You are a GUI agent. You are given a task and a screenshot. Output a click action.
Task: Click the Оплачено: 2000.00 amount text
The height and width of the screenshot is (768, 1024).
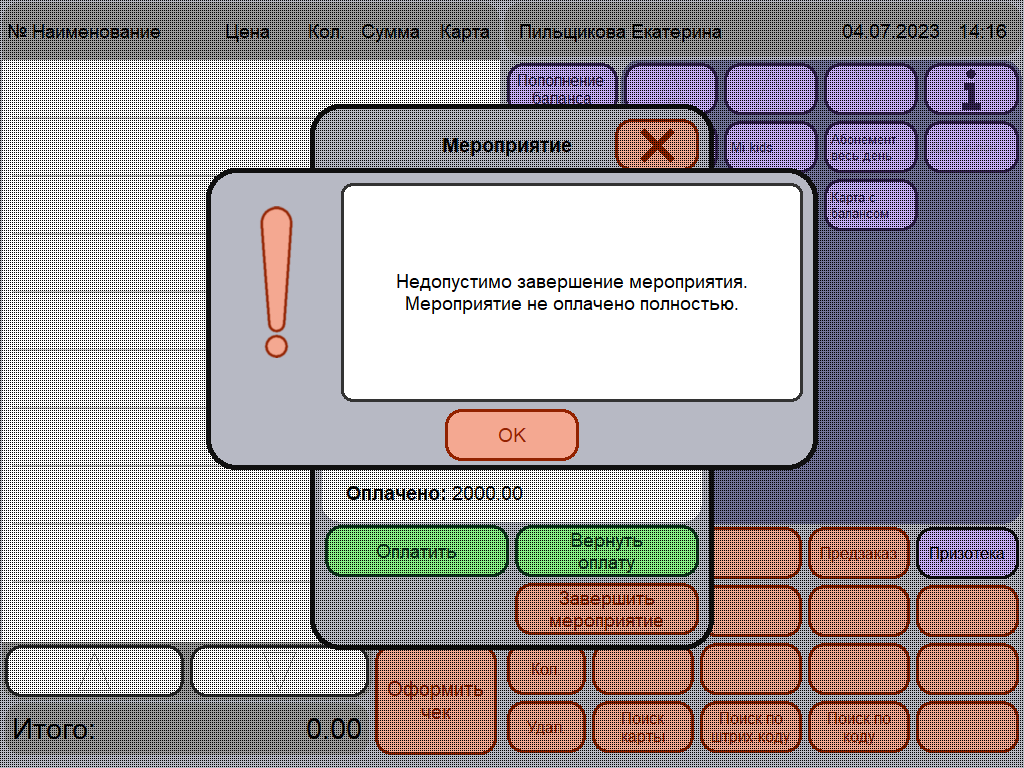click(434, 493)
